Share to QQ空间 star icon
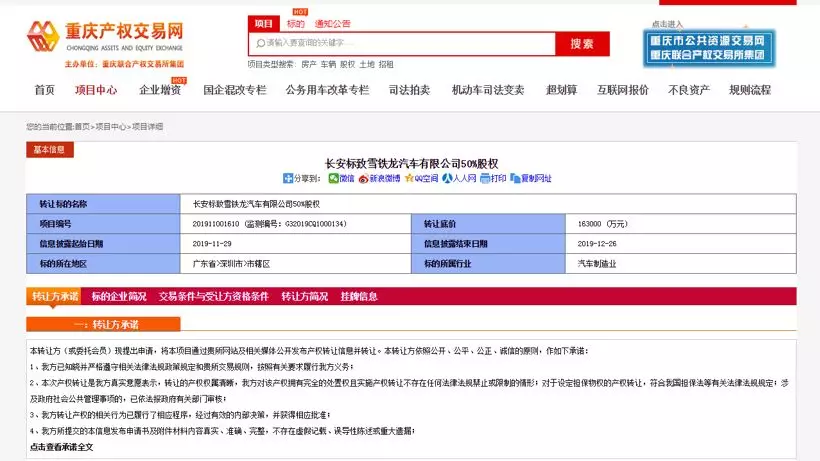 click(x=409, y=178)
